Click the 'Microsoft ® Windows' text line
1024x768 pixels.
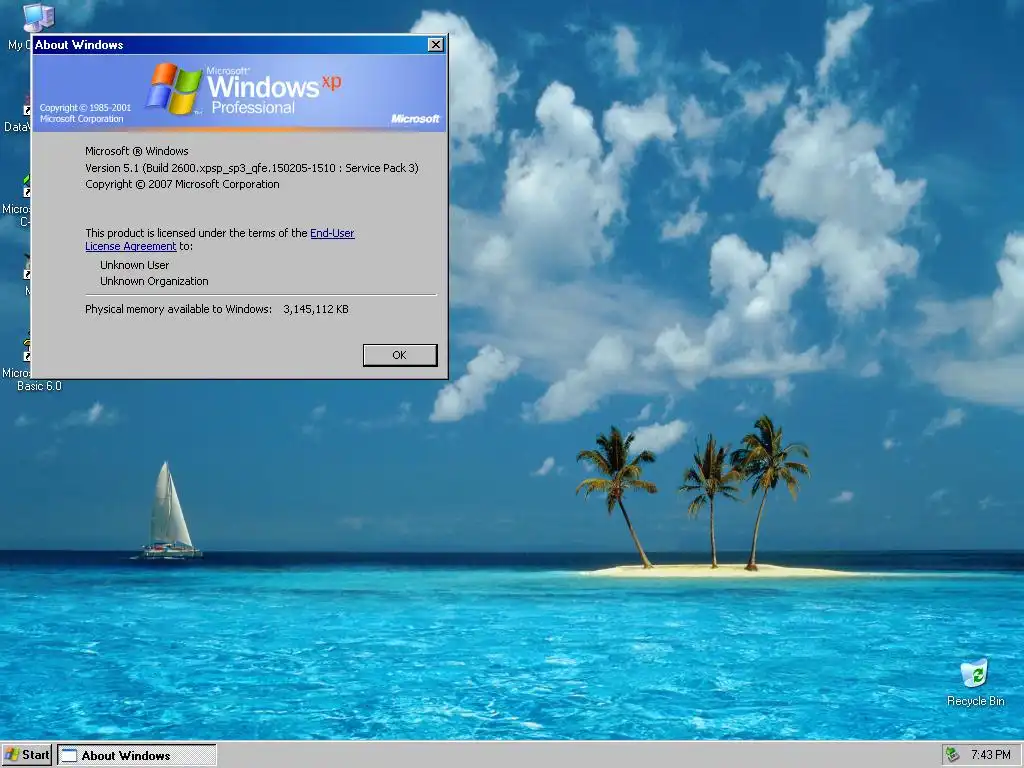tap(136, 152)
